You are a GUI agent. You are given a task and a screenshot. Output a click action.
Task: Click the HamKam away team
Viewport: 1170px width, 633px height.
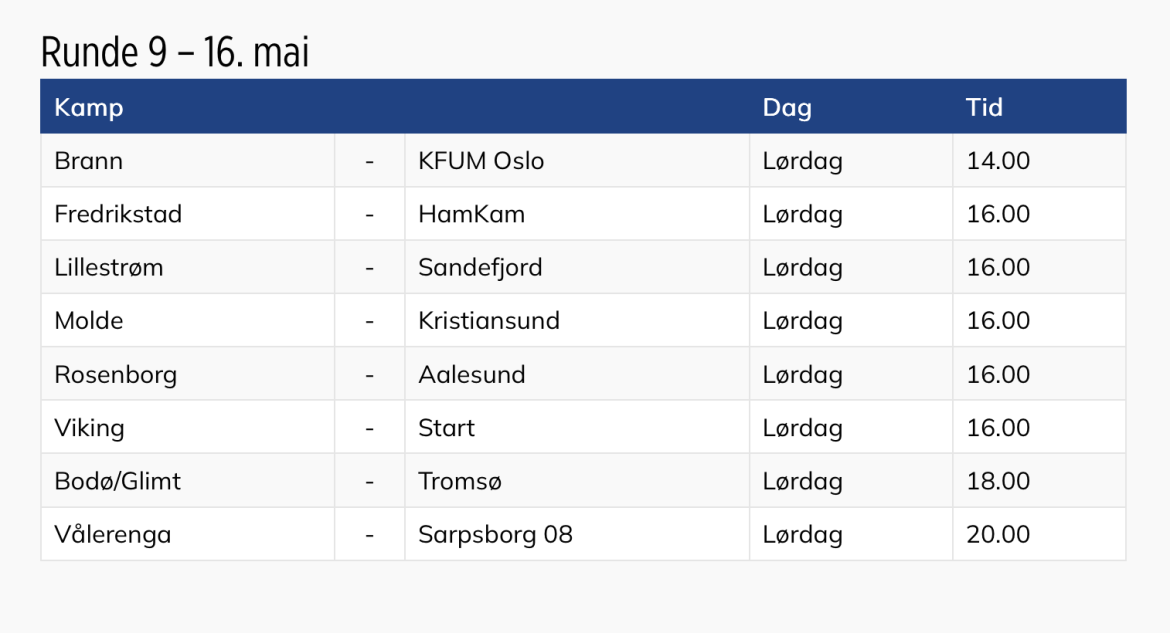(471, 214)
